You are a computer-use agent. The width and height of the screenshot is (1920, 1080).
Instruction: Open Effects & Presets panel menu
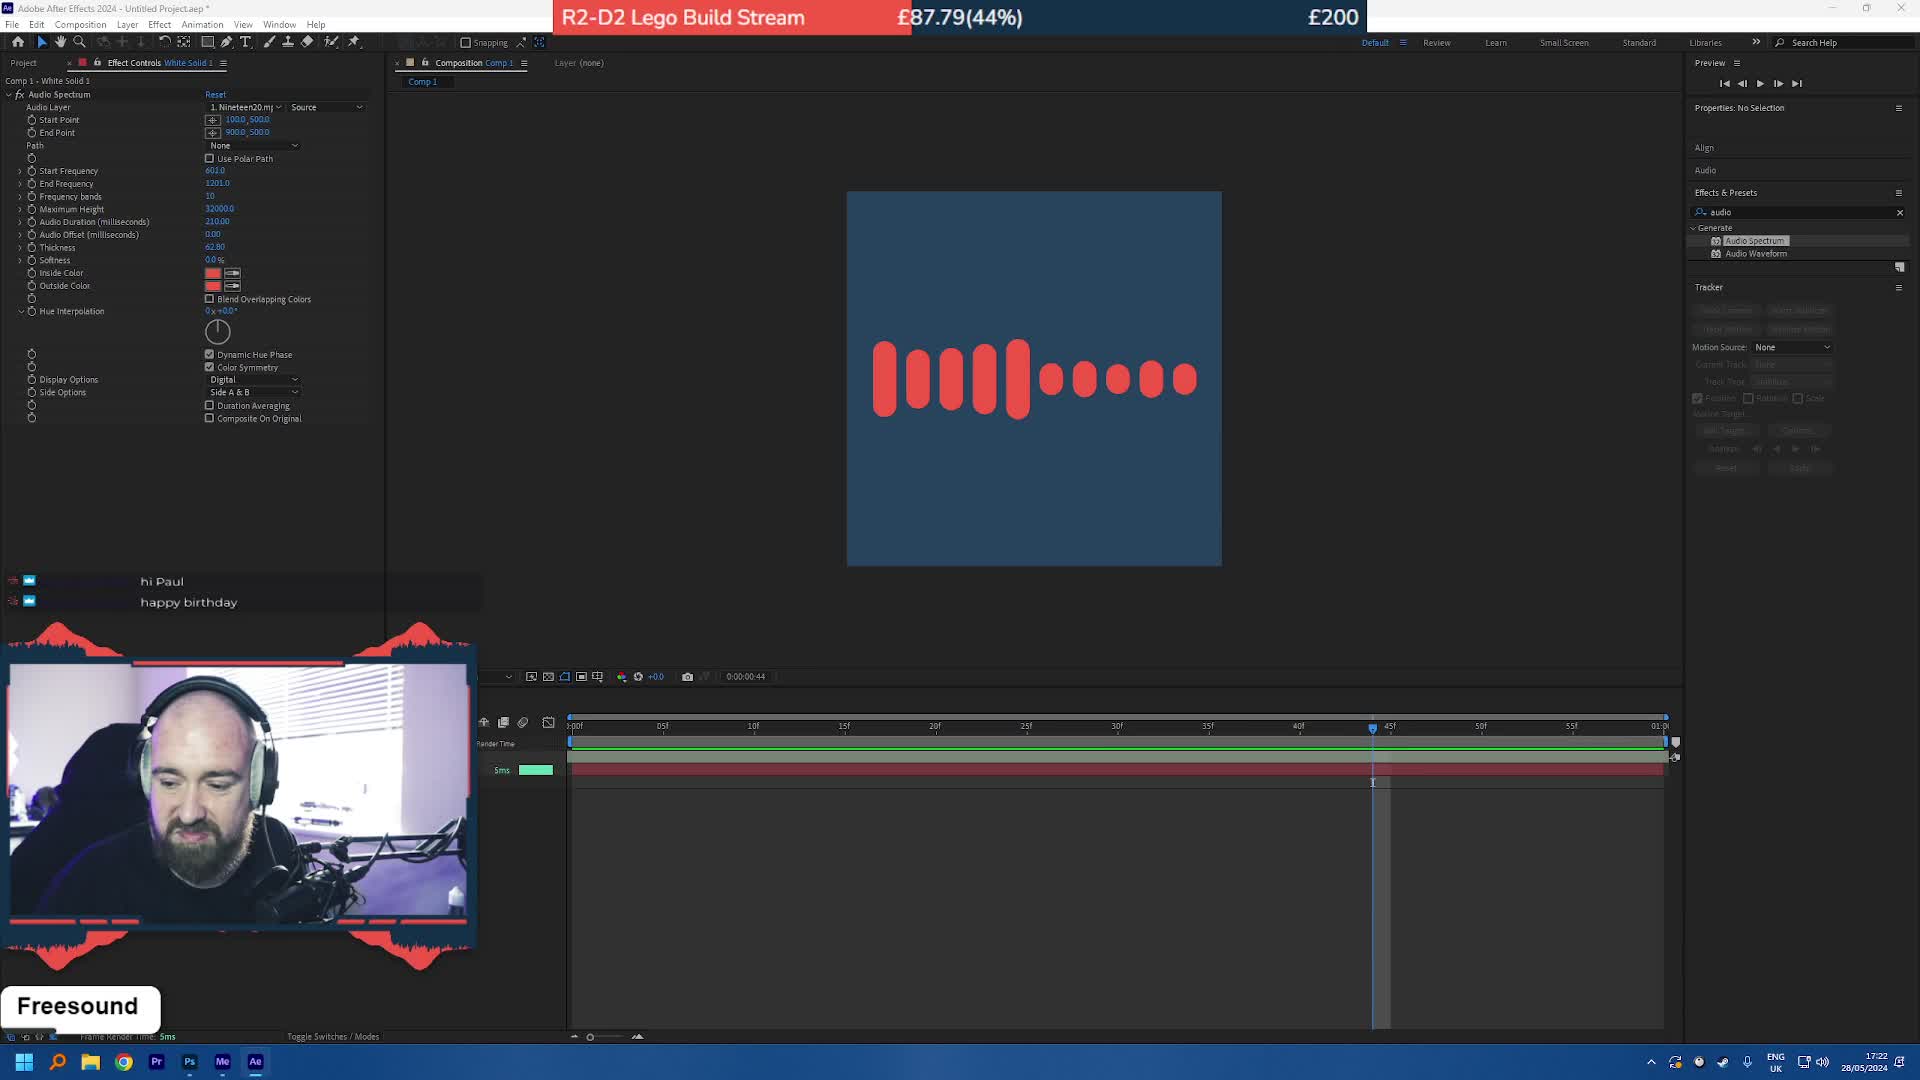[1899, 193]
